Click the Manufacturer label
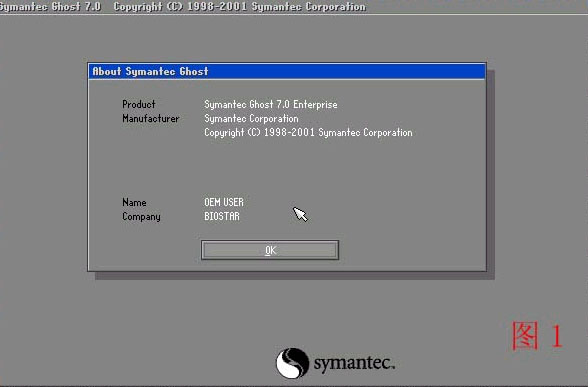This screenshot has width=588, height=387. (x=151, y=118)
